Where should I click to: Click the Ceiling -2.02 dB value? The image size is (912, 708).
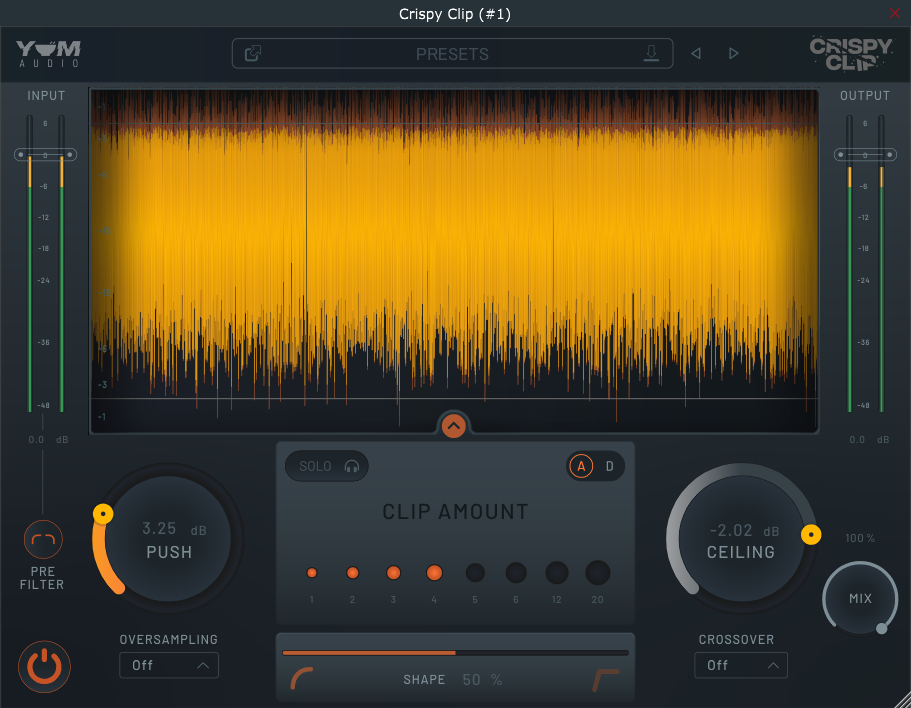click(x=744, y=531)
